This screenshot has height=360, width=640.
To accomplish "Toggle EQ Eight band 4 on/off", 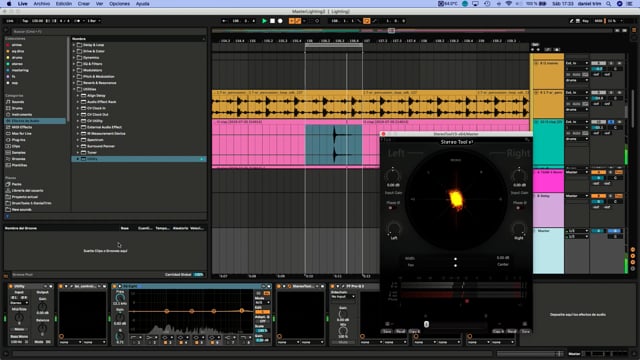I will [181, 342].
